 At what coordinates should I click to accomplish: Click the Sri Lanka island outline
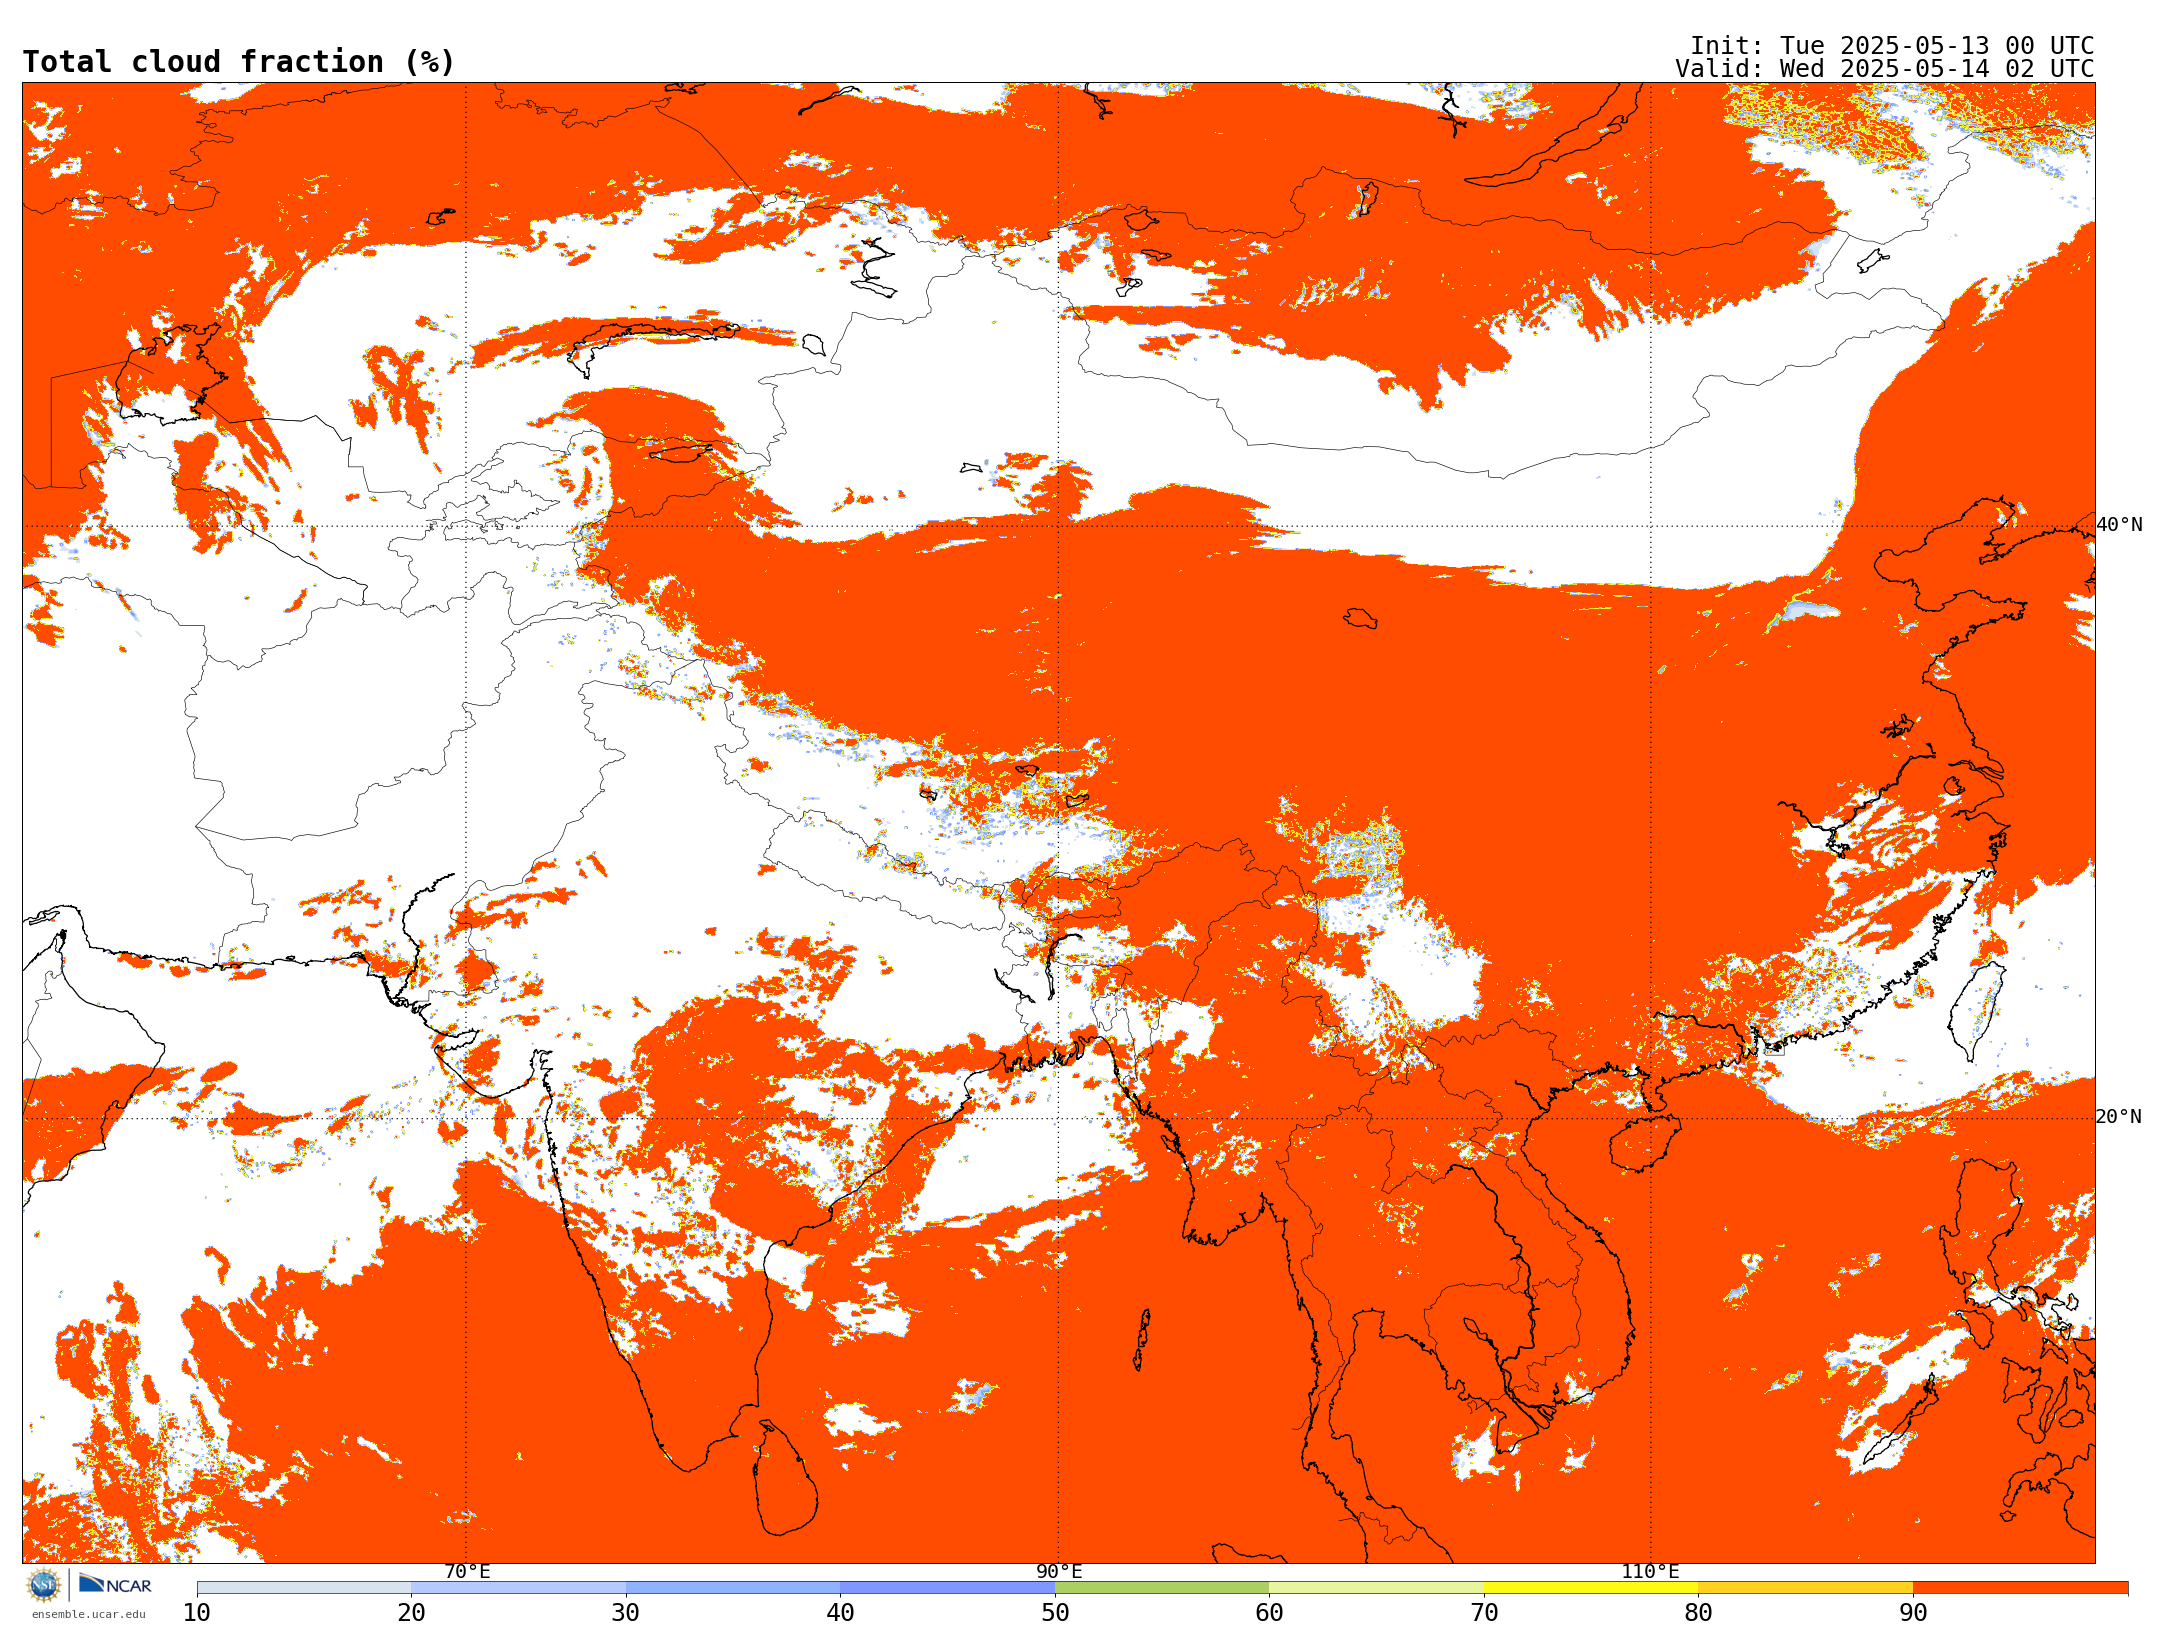(786, 1478)
